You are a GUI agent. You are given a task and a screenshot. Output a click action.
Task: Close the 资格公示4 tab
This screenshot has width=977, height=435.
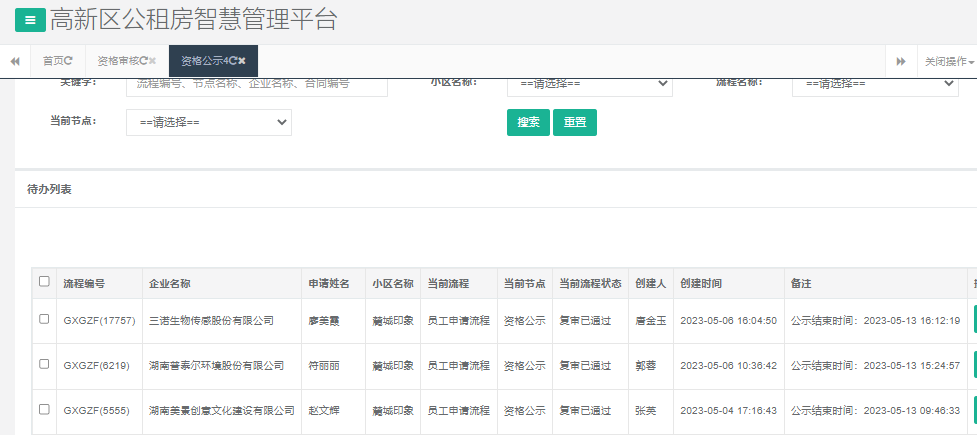[242, 61]
